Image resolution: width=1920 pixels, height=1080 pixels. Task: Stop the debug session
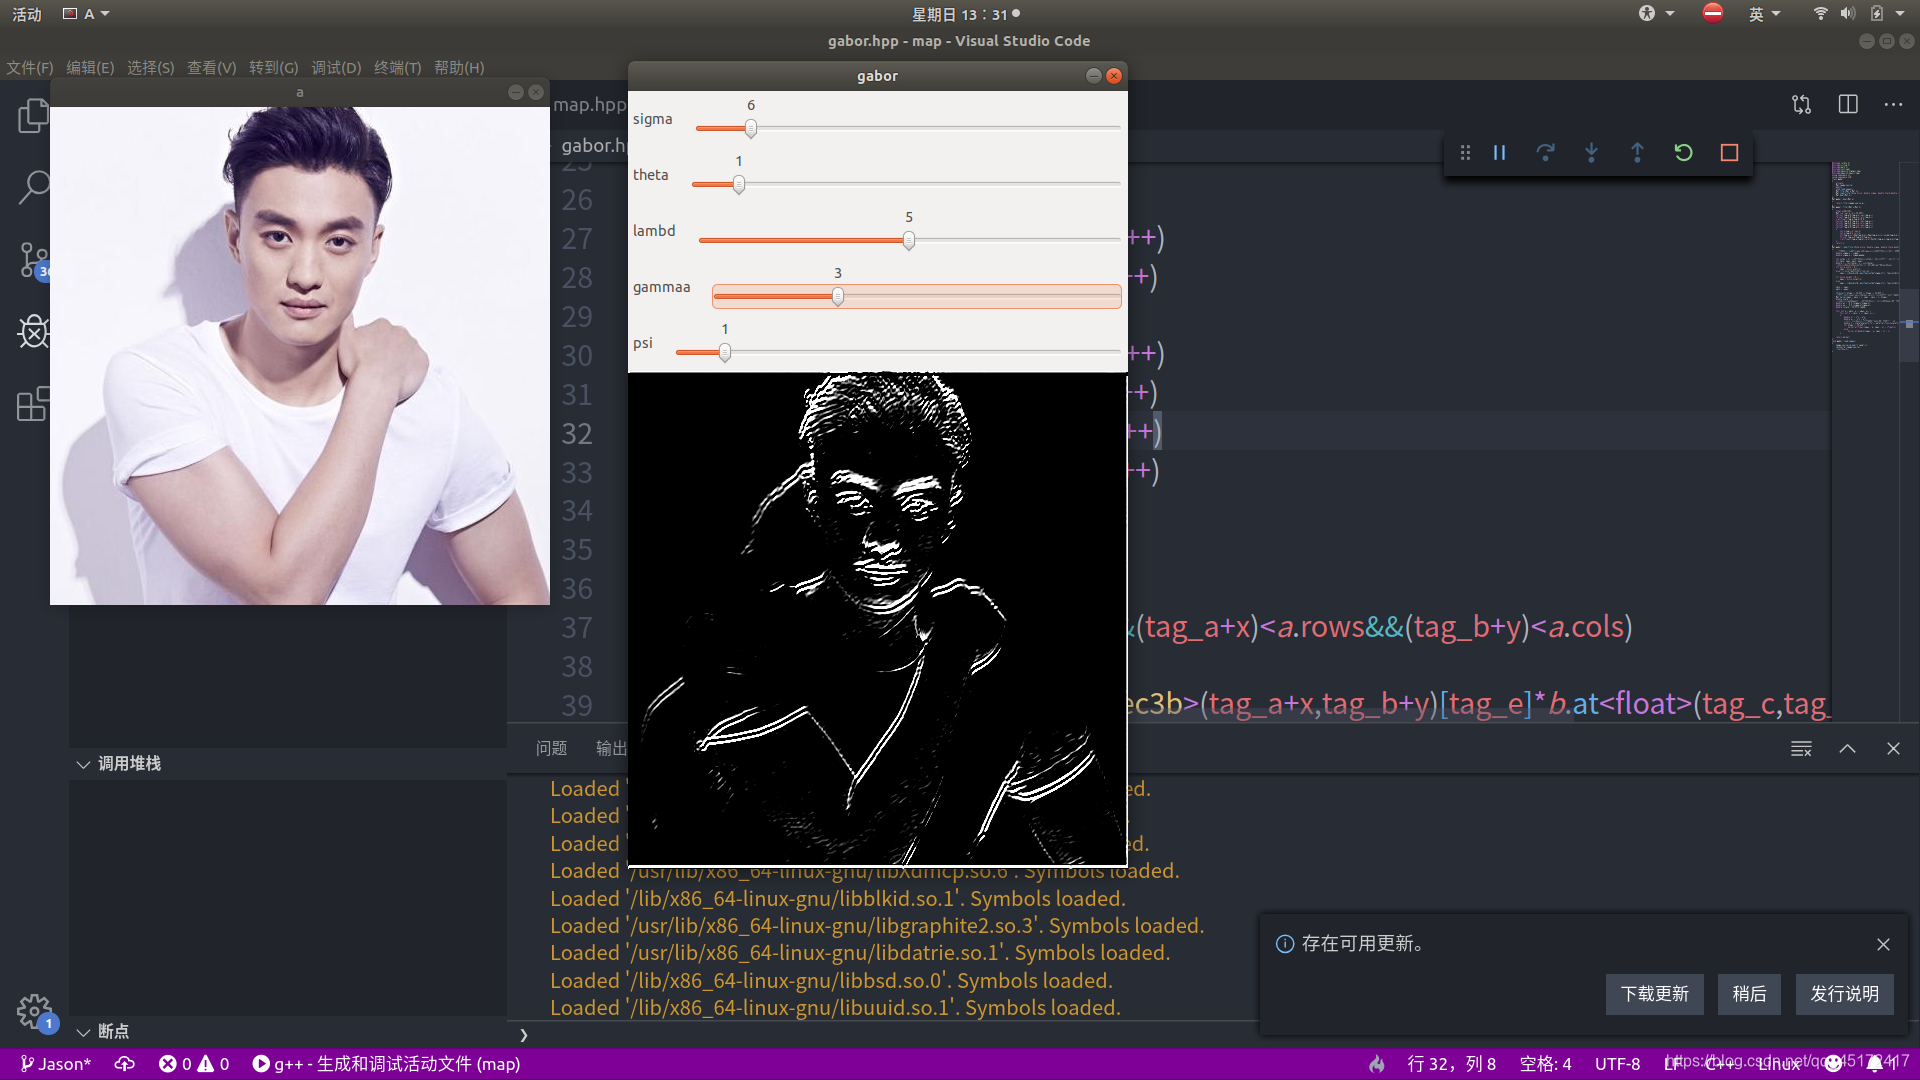[1729, 153]
